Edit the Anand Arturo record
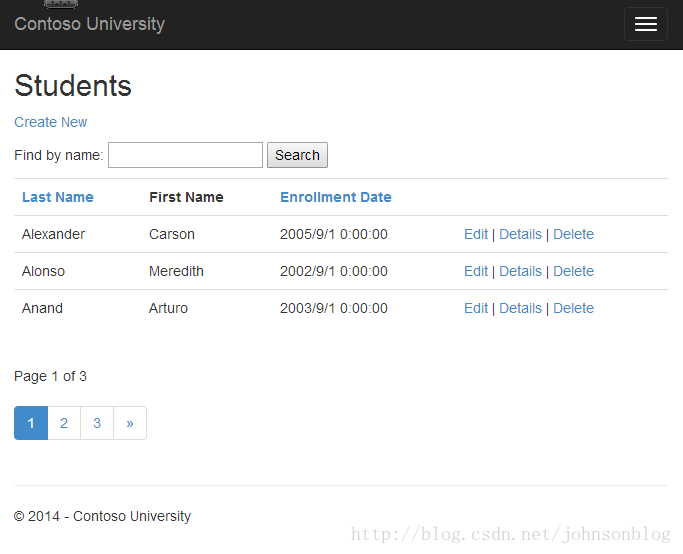The height and width of the screenshot is (554, 683). pos(476,308)
